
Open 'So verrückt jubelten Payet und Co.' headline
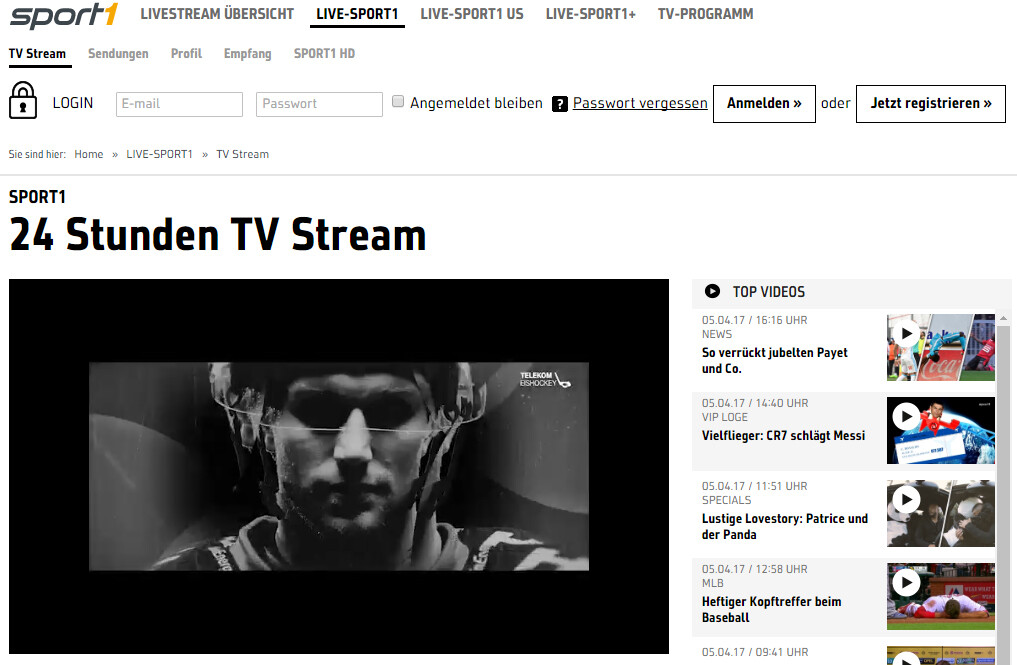(x=774, y=361)
